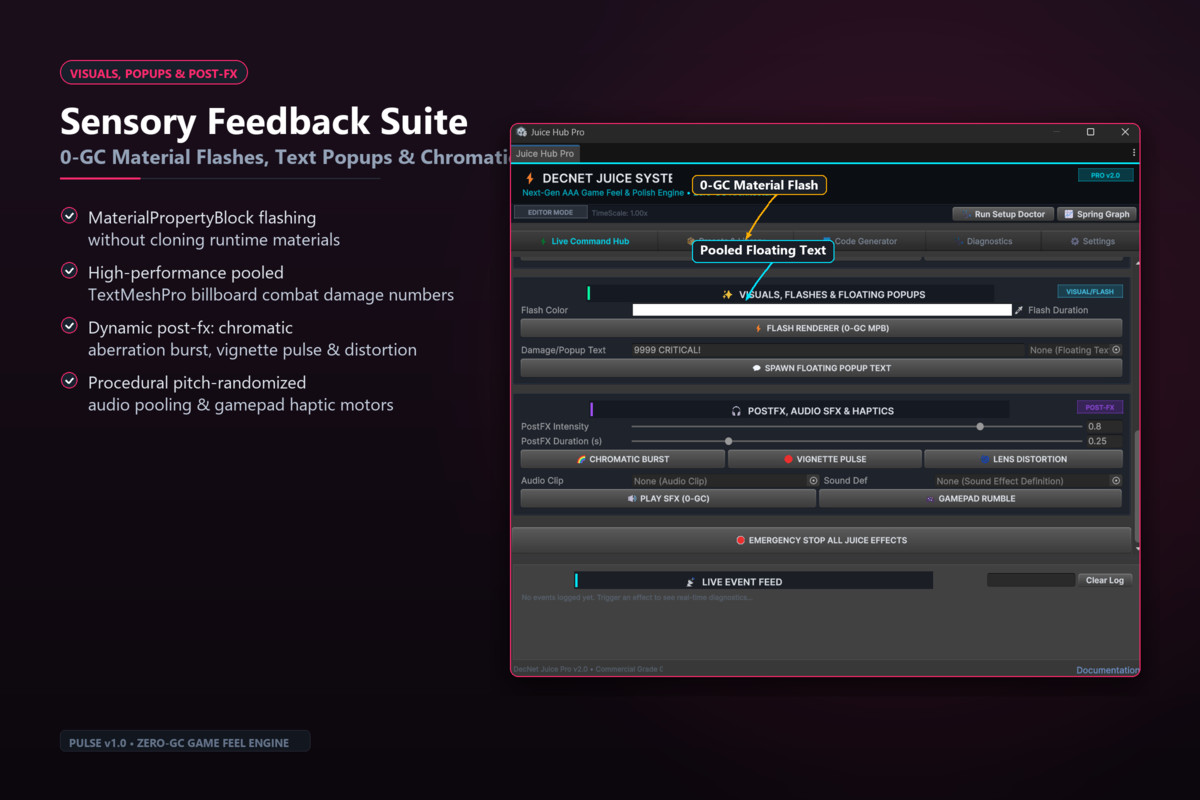This screenshot has width=1200, height=800.
Task: Trigger the LENS DISTORTION effect
Action: click(1023, 459)
